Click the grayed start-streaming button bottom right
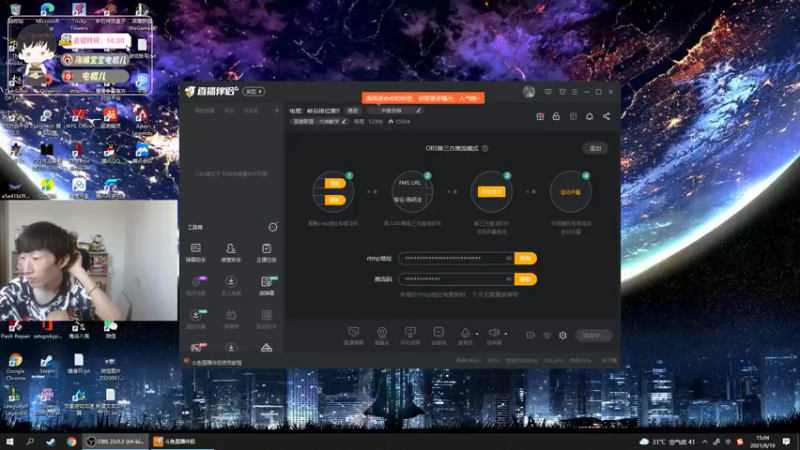Viewport: 800px width, 450px height. pos(593,335)
